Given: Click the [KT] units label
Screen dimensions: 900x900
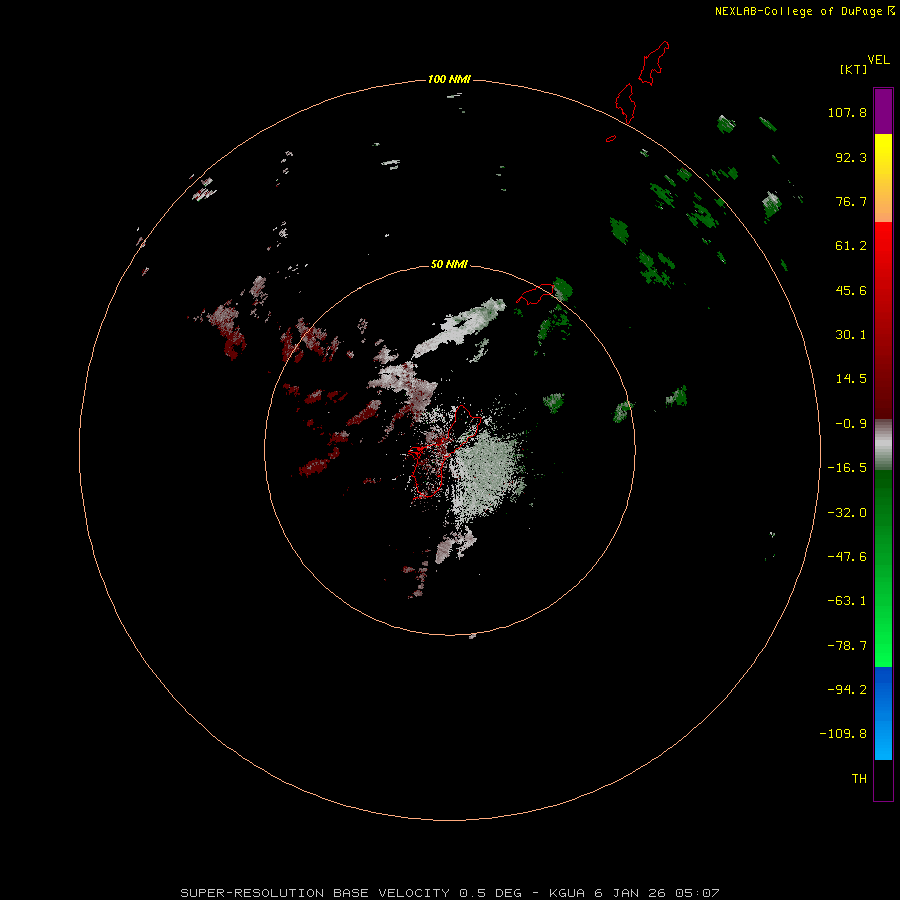Looking at the screenshot, I should [853, 69].
